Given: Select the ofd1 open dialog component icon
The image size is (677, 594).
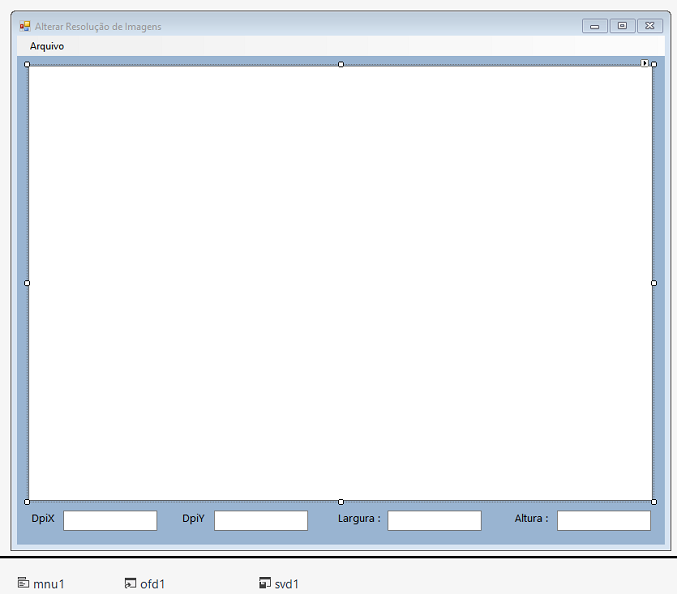Looking at the screenshot, I should [x=130, y=583].
